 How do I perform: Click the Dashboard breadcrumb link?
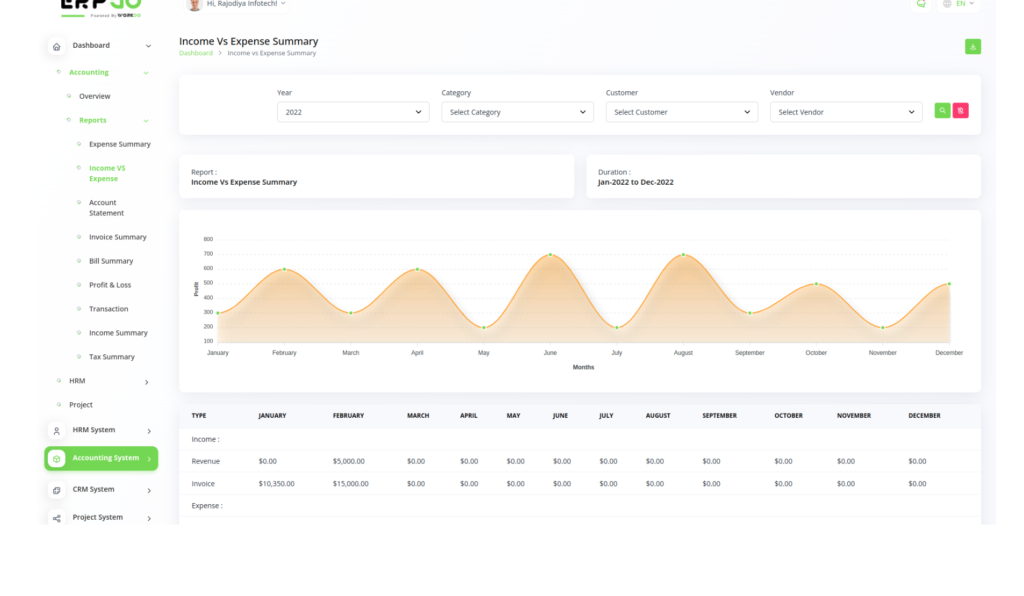tap(195, 53)
